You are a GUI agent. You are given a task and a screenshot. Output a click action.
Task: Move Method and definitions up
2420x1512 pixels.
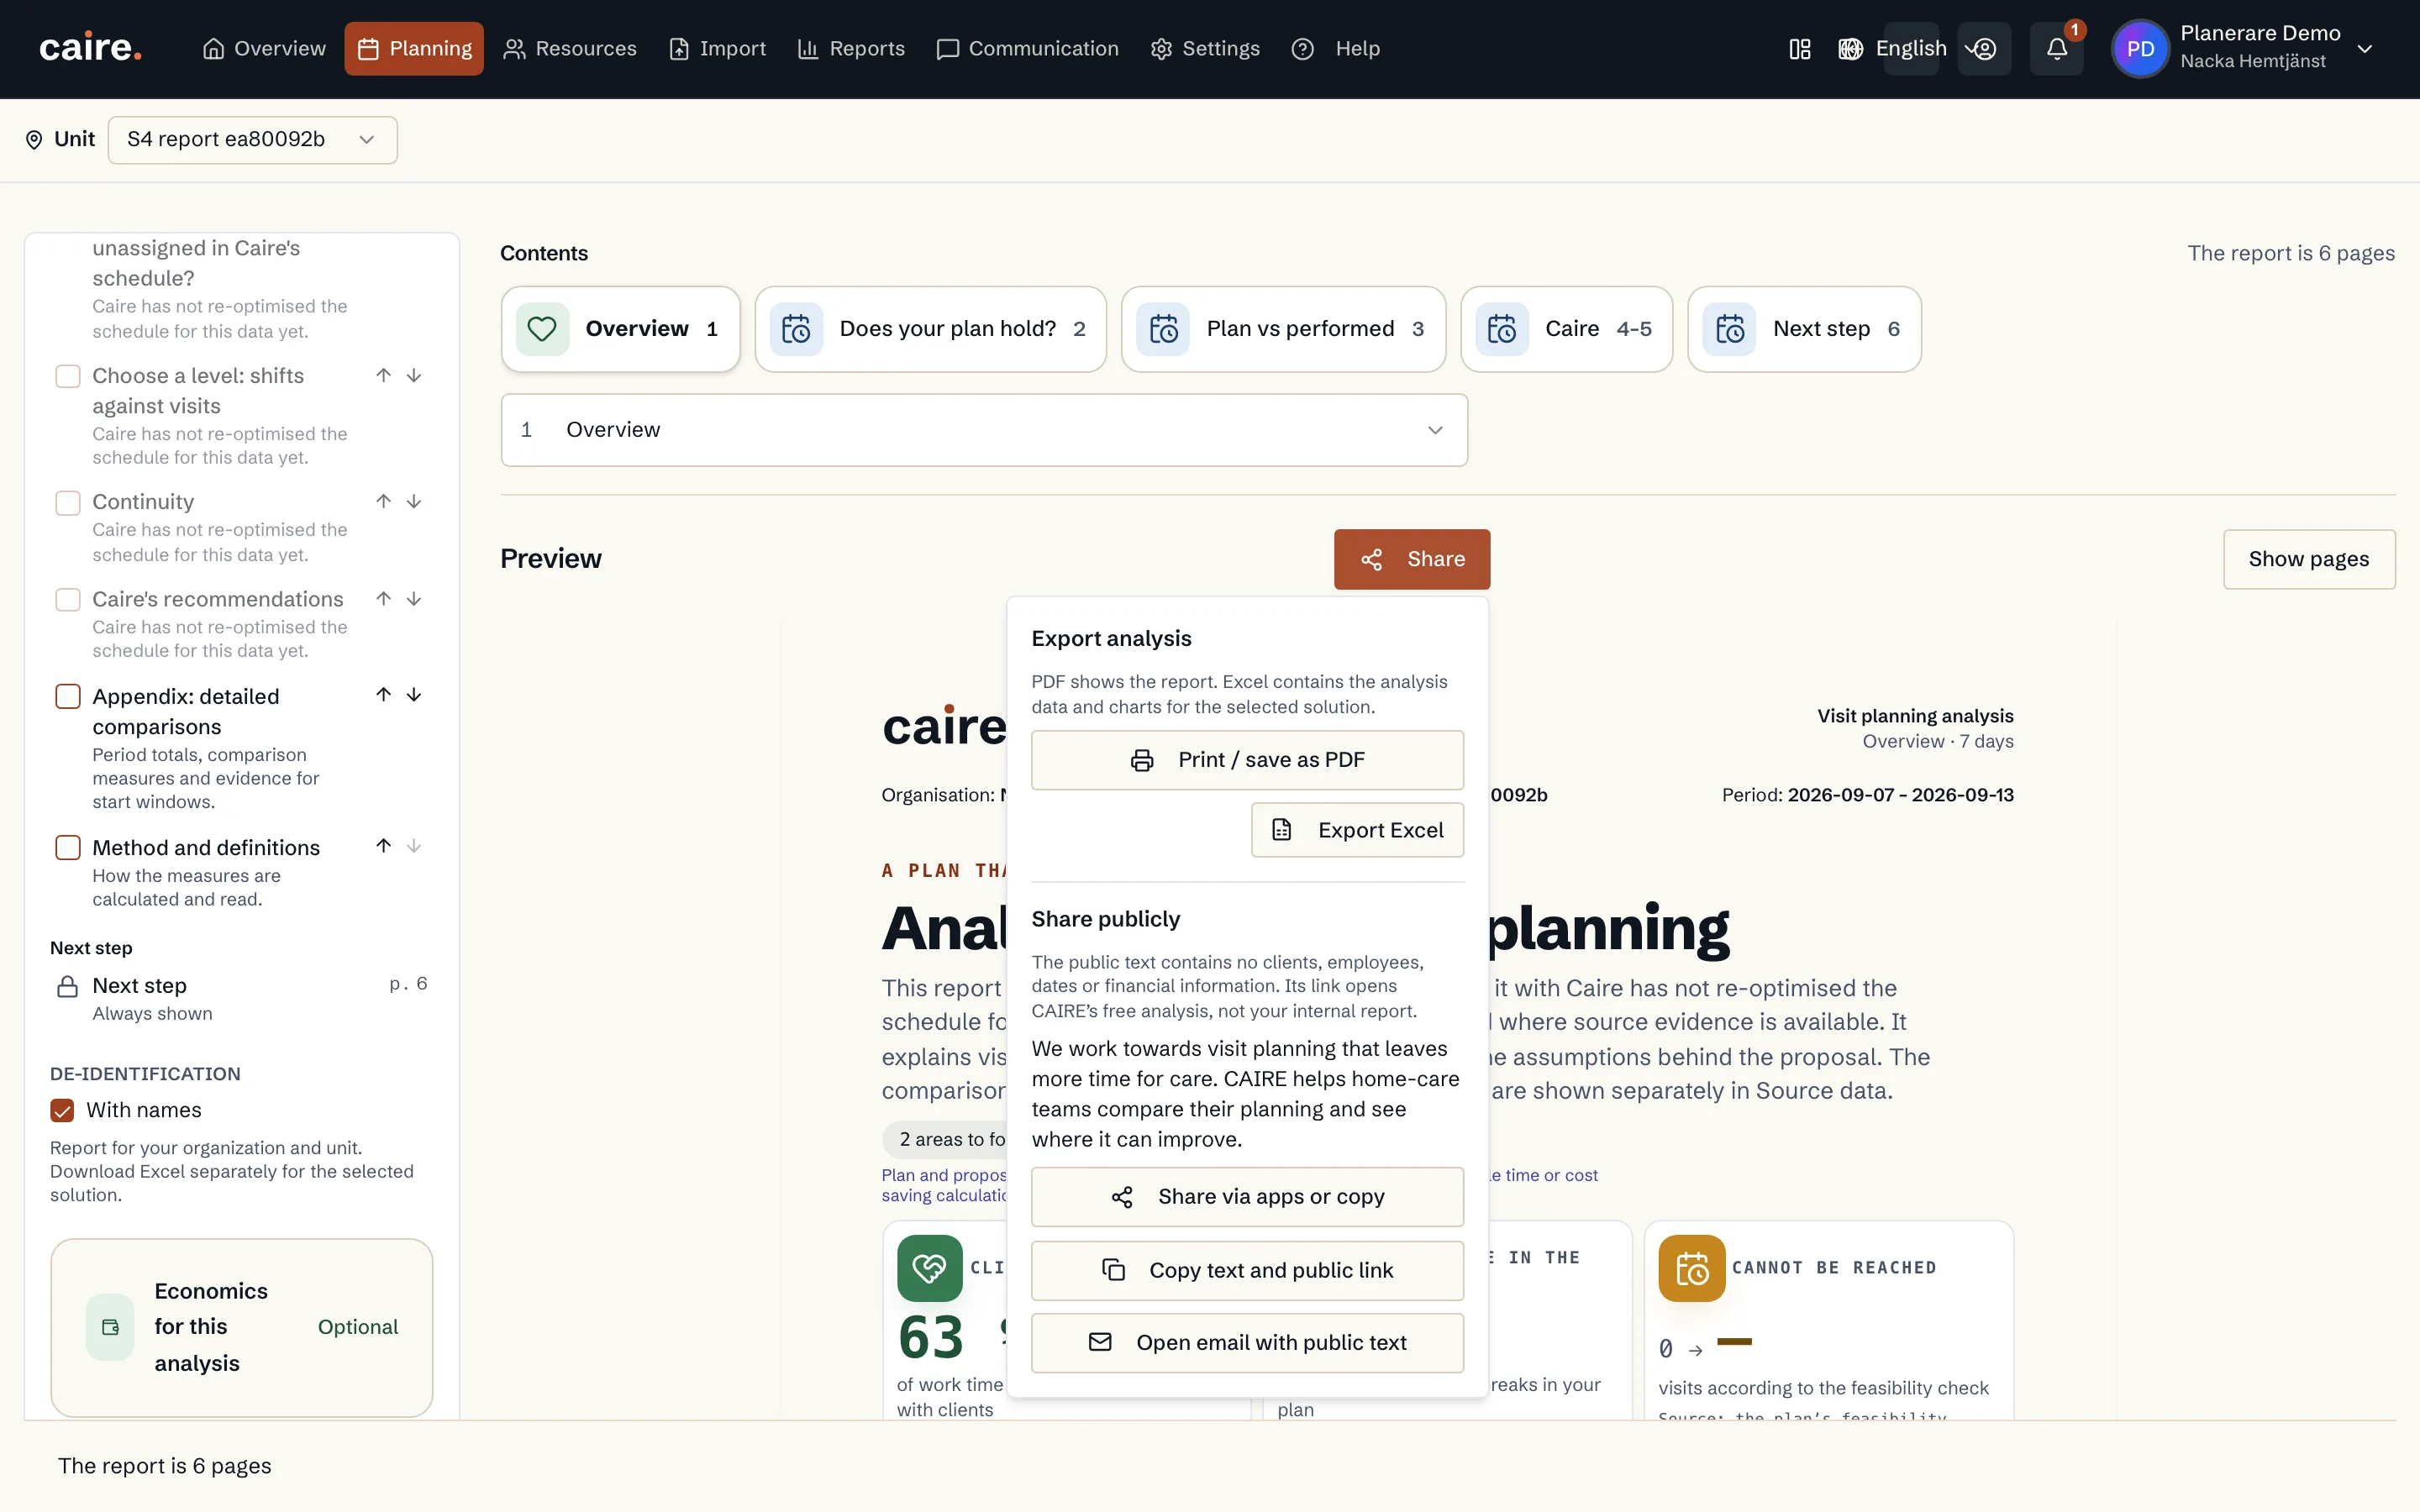coord(383,845)
